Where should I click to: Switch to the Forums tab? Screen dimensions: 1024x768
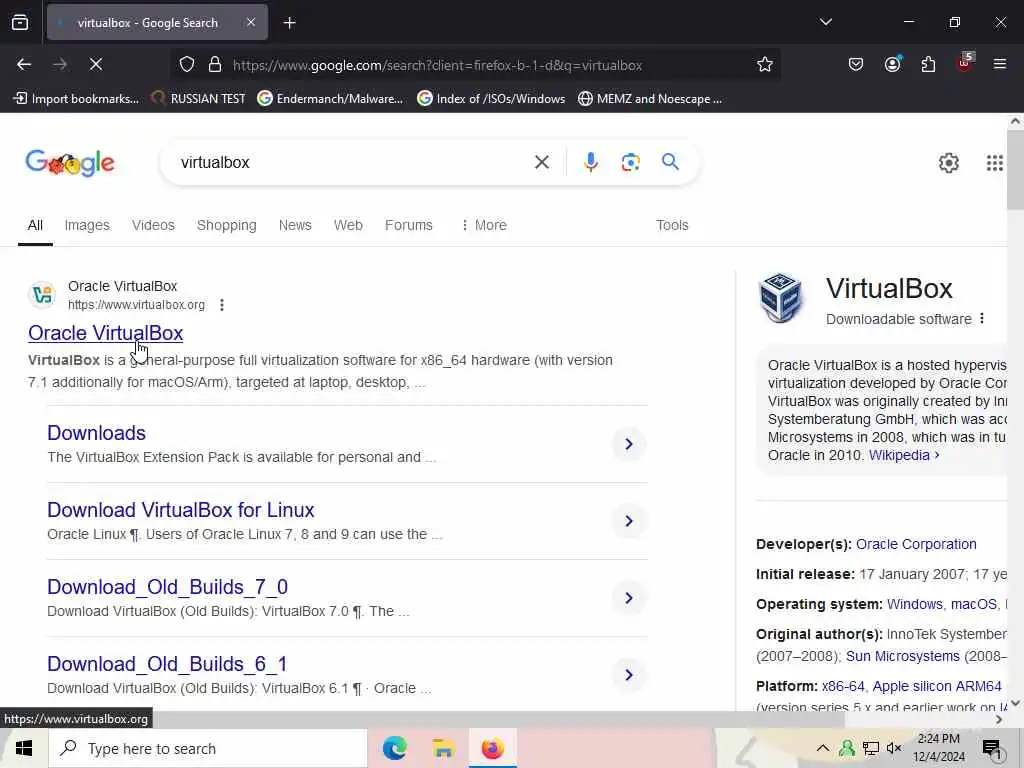409,225
